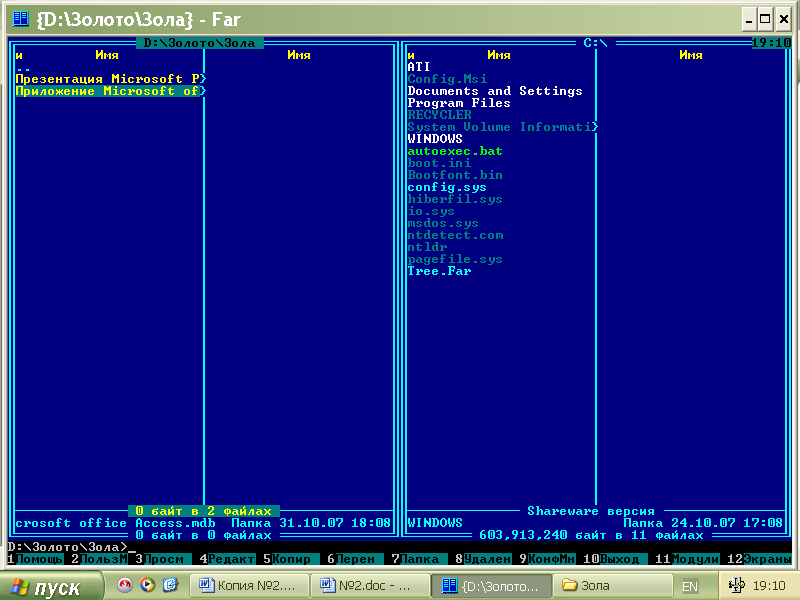Click the system tray network icon
Screen dimensions: 800x600
[x=736, y=585]
